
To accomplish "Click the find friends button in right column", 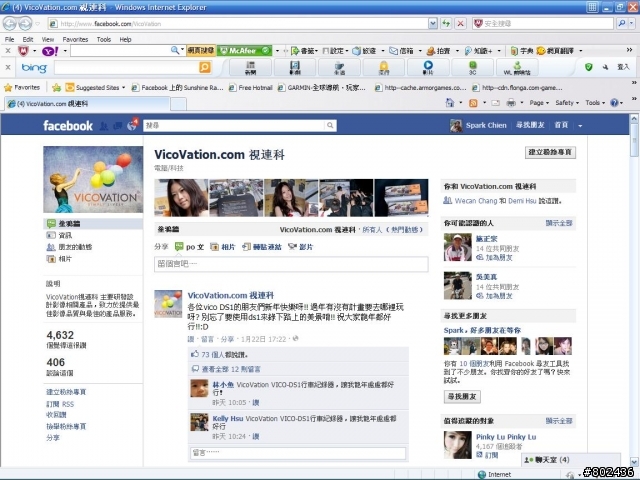I will tap(462, 397).
